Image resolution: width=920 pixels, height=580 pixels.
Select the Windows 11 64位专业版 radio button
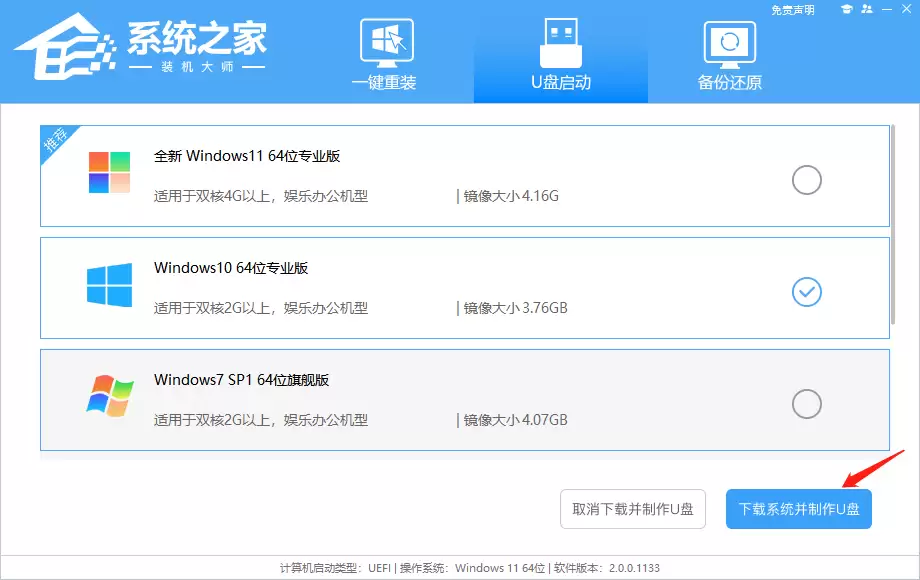pos(806,180)
